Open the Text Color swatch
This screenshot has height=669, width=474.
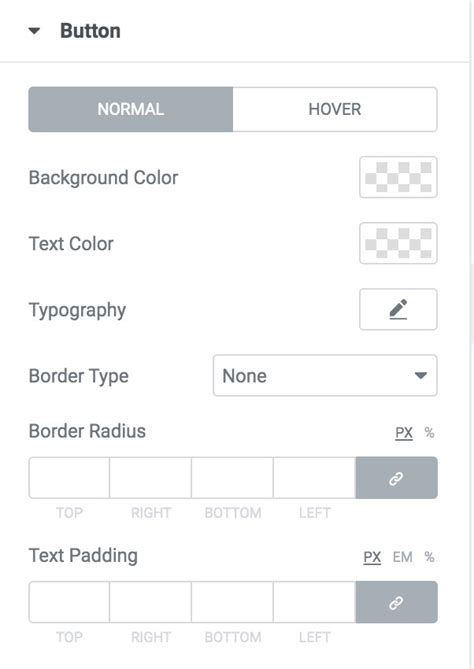tap(398, 243)
